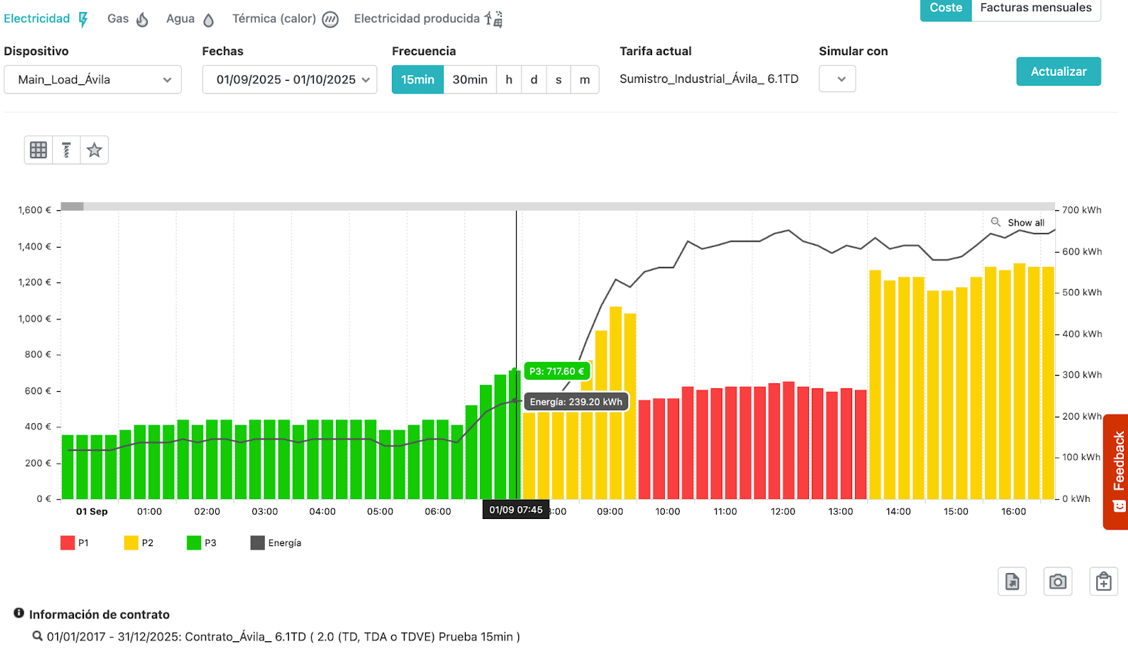
Task: Switch to the Gas tab
Action: pos(127,19)
